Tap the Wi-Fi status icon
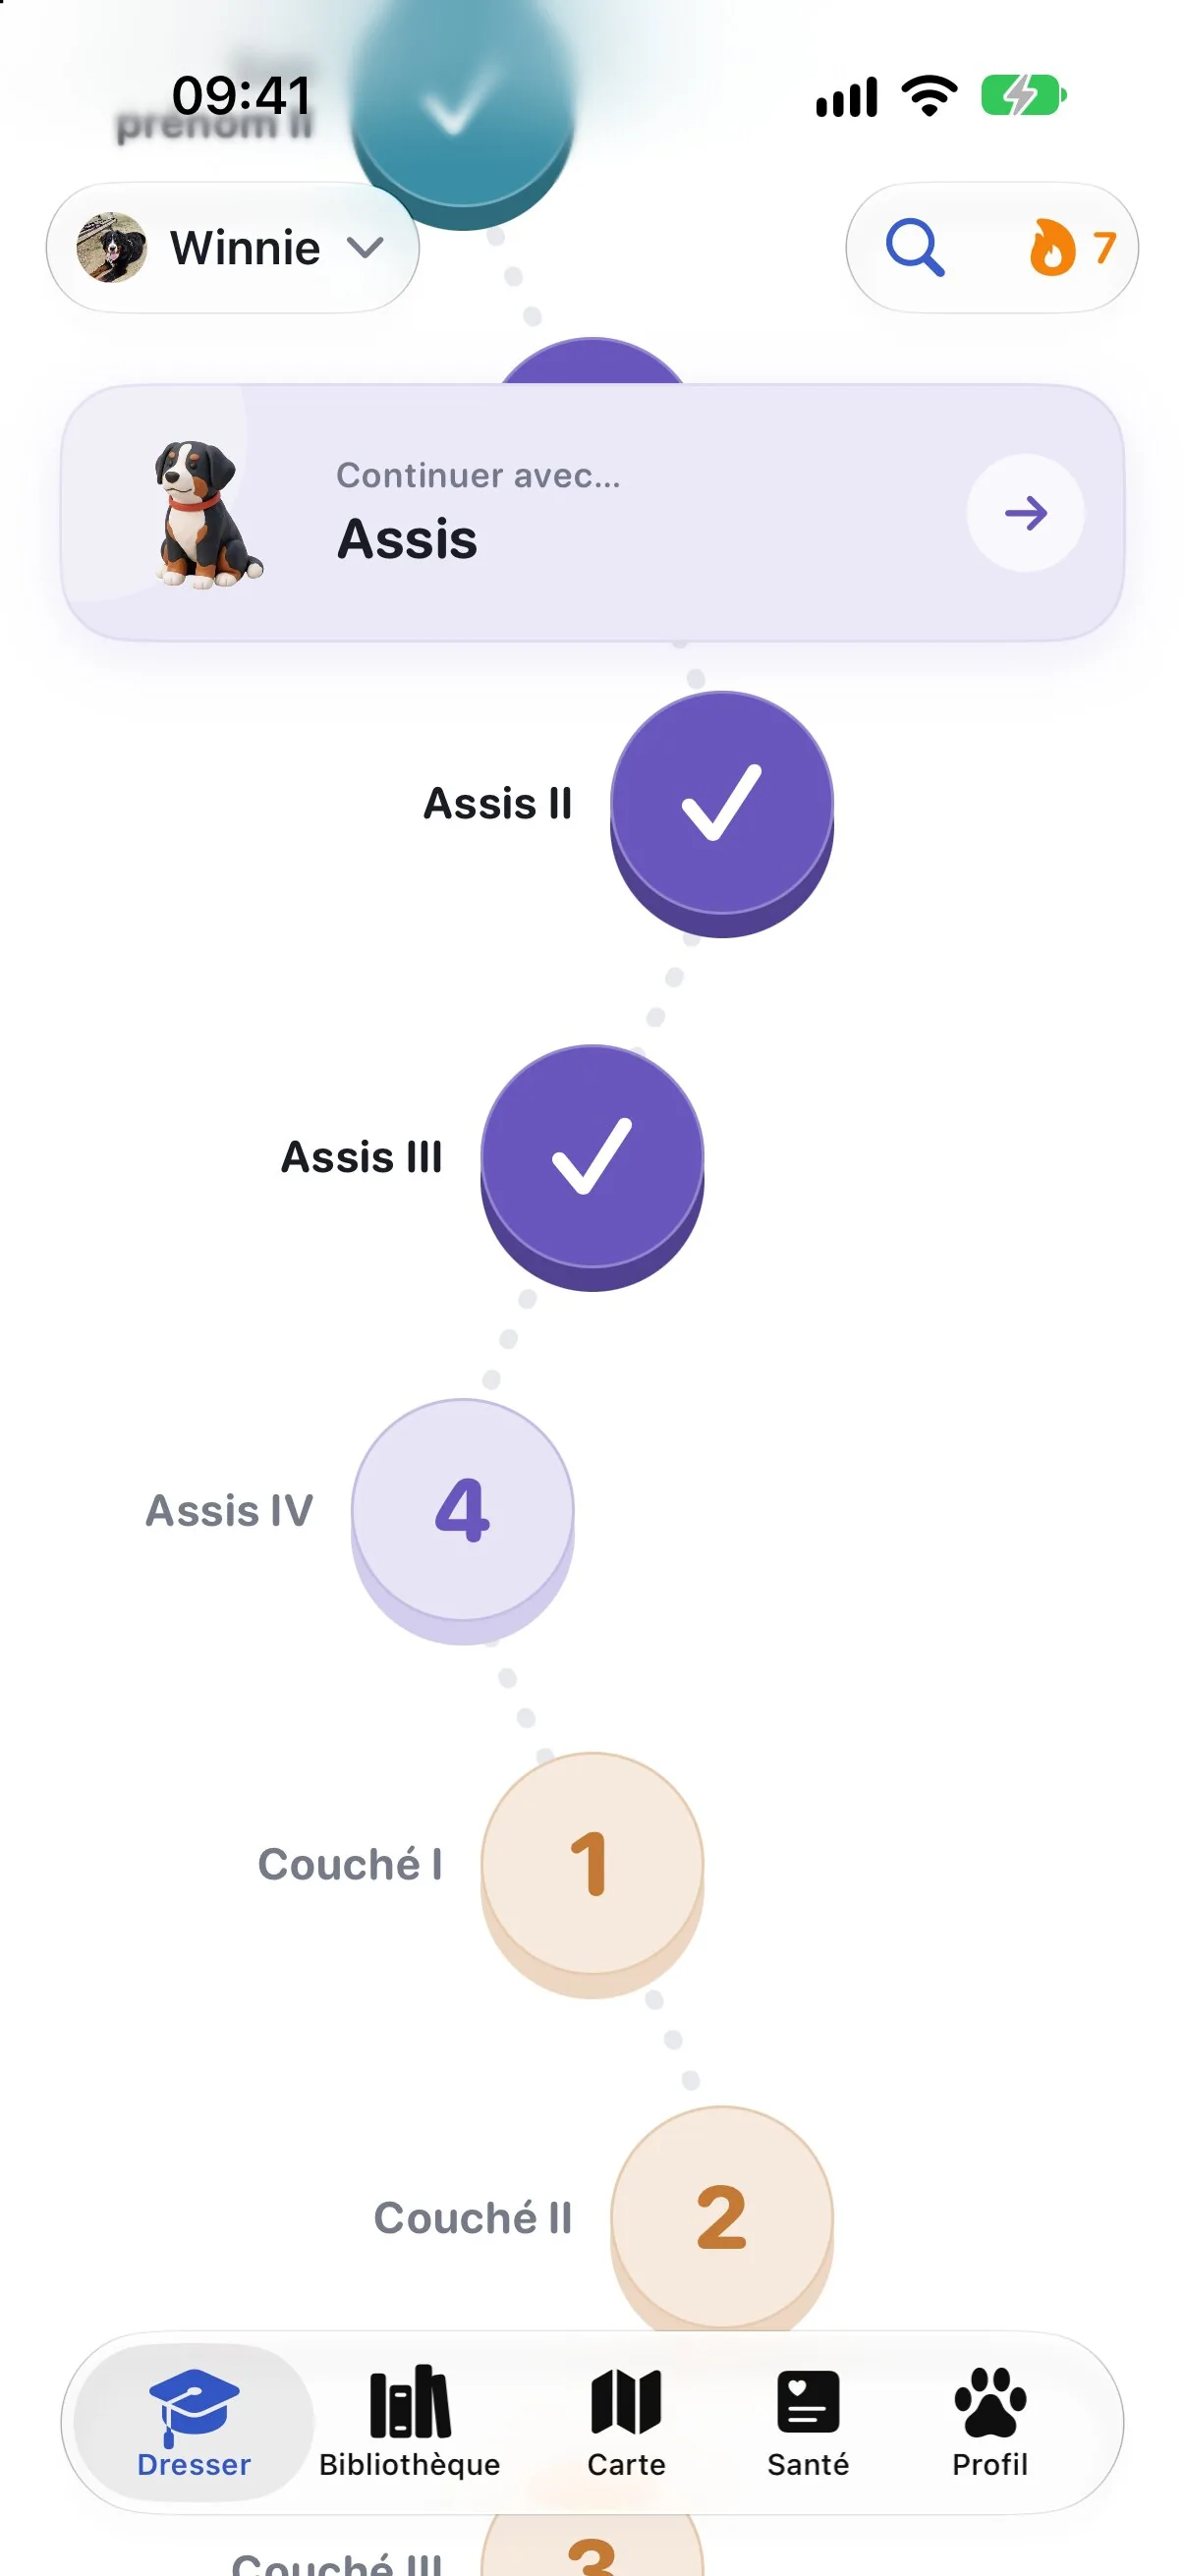Image resolution: width=1185 pixels, height=2576 pixels. tap(929, 96)
